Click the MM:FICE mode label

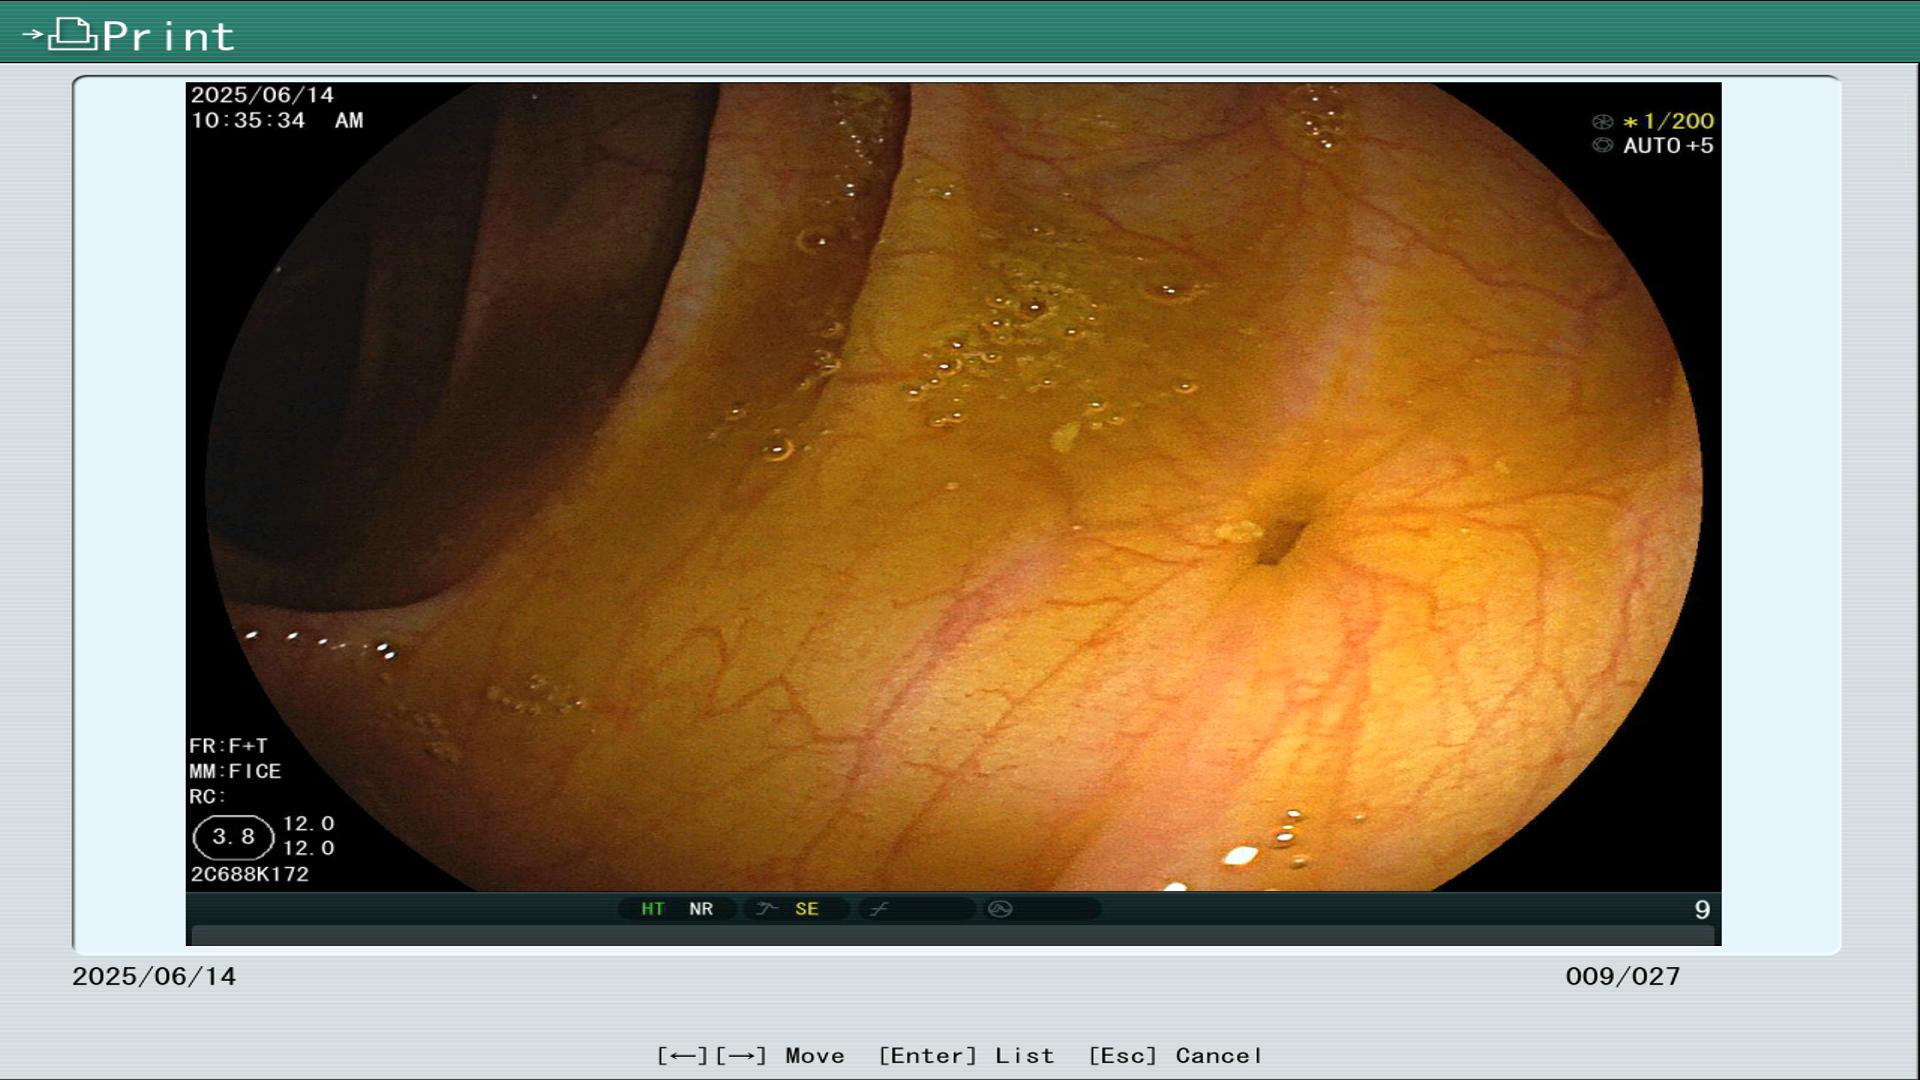[235, 772]
